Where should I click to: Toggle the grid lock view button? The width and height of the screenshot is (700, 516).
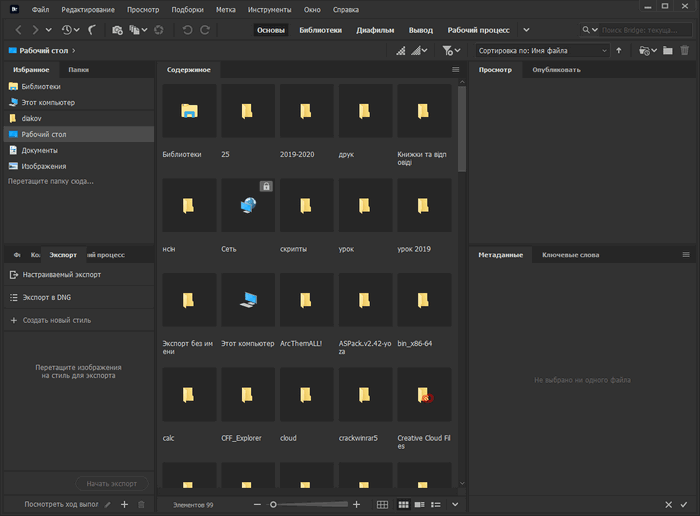point(382,505)
